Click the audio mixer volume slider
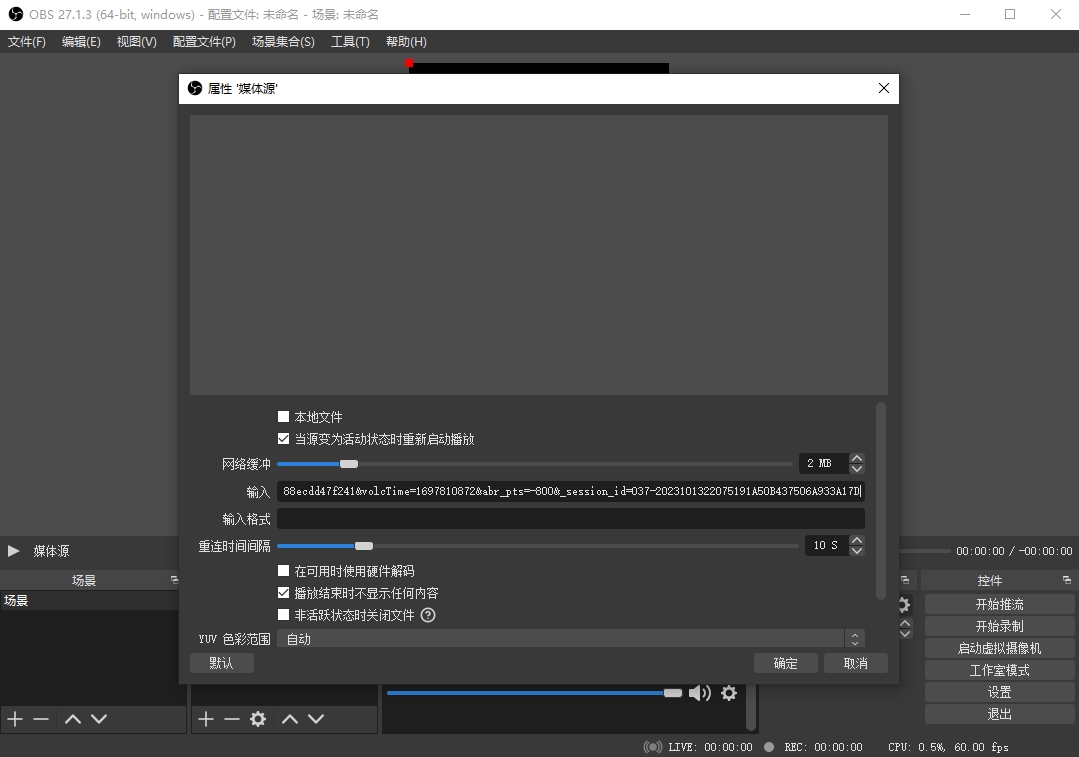 point(534,693)
